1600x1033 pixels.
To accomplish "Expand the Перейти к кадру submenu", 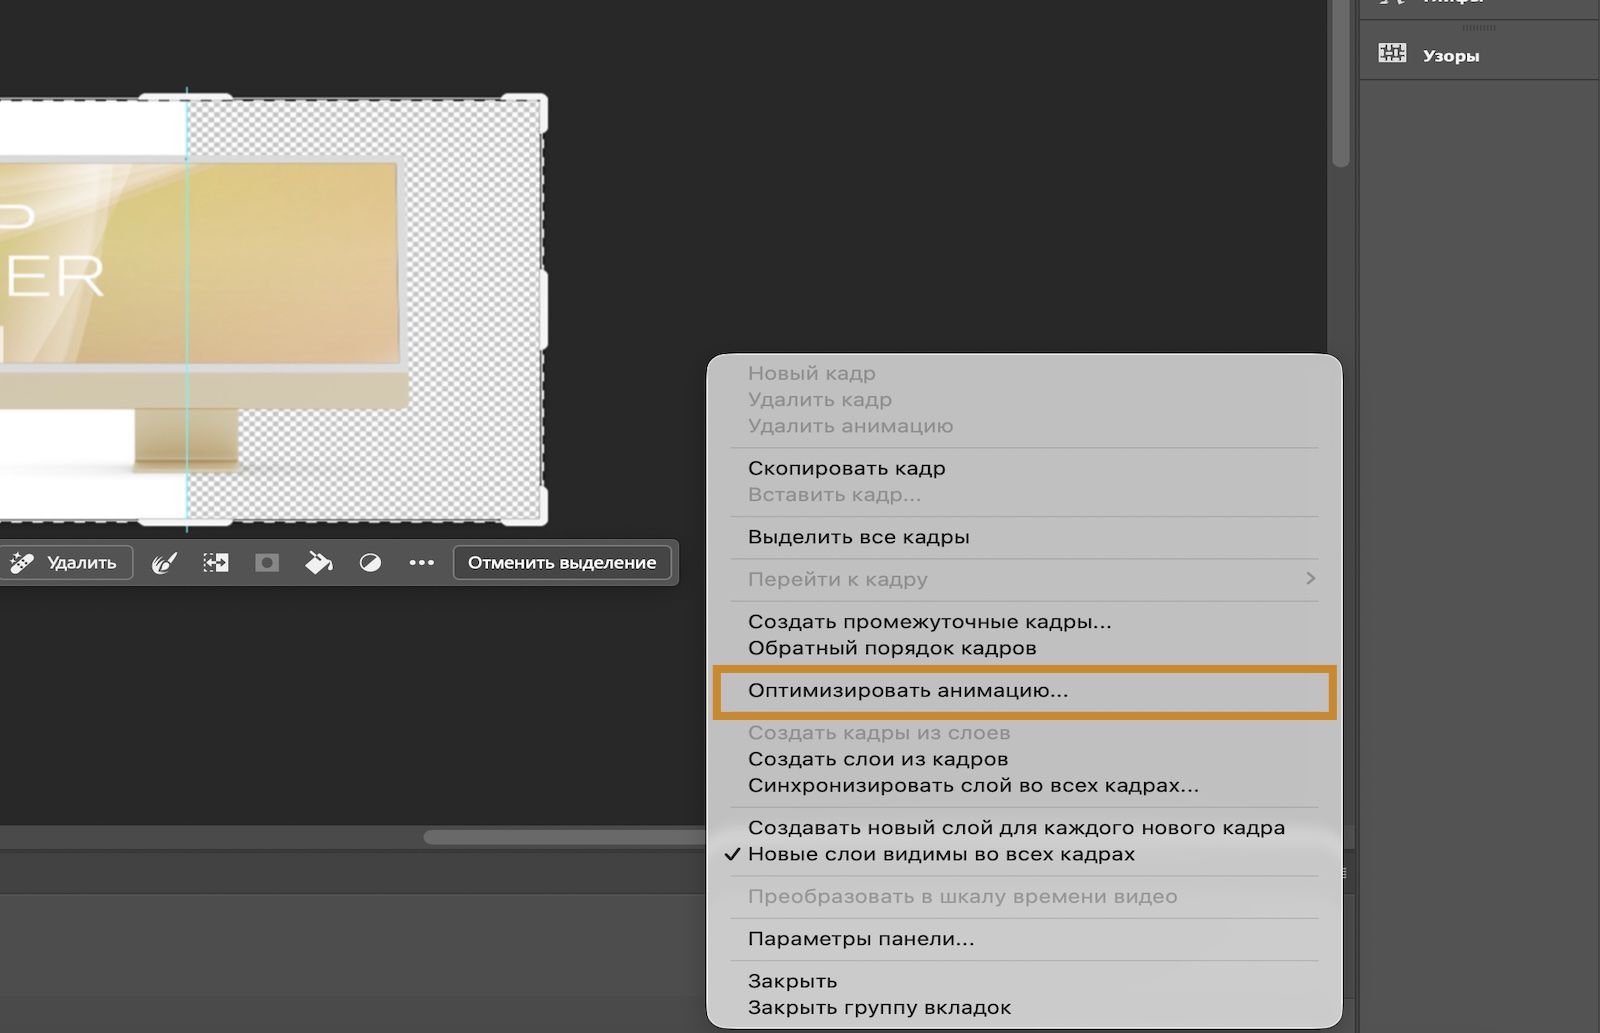I will 1024,579.
